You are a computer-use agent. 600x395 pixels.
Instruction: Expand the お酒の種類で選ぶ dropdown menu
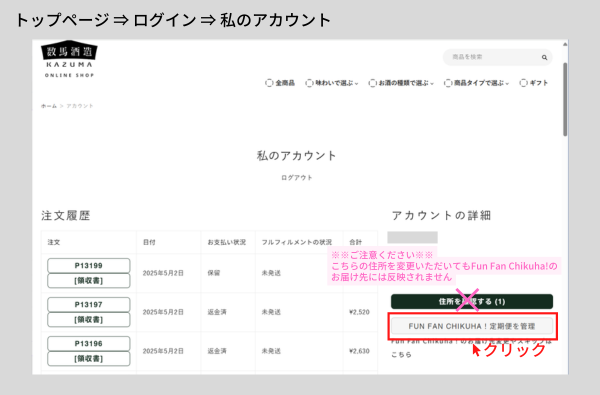[x=401, y=83]
